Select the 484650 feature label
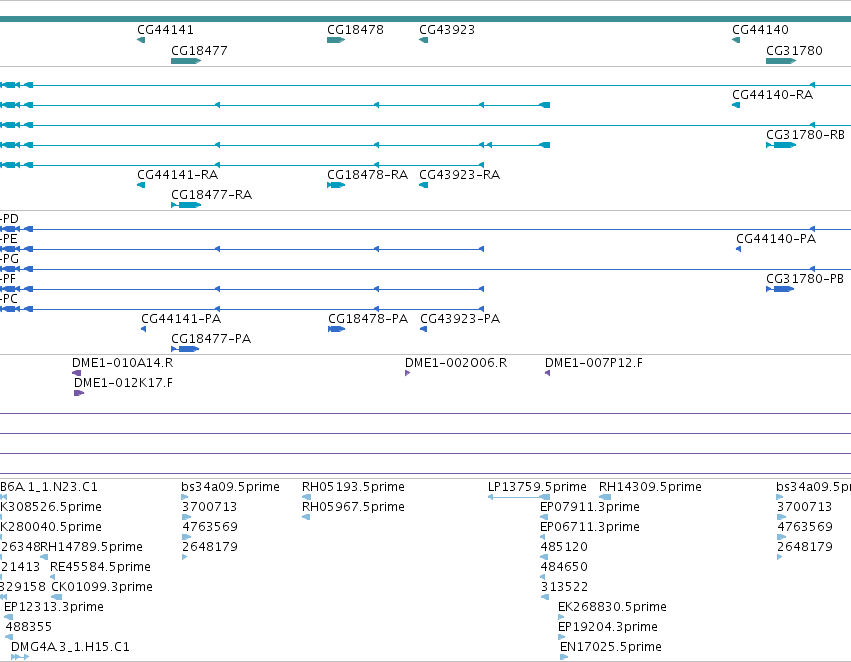Viewport: 851px width, 662px height. pos(564,567)
